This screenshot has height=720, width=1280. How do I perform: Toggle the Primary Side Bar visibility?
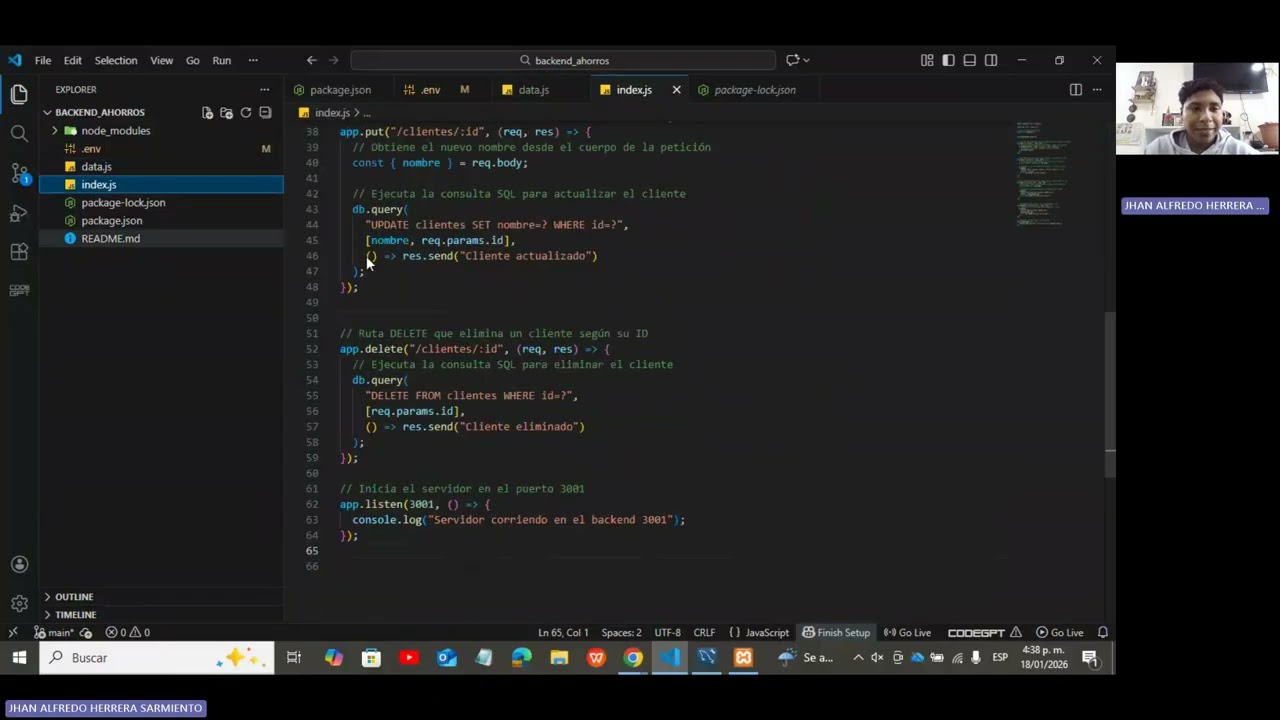pos(948,60)
